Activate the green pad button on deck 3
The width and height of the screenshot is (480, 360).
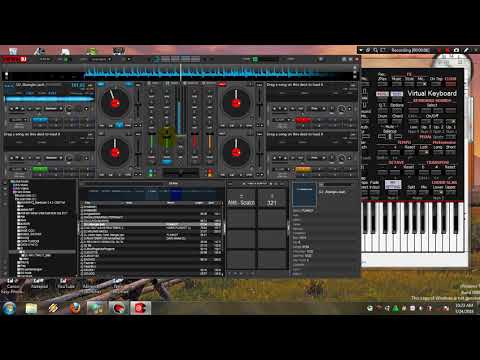coord(40,169)
